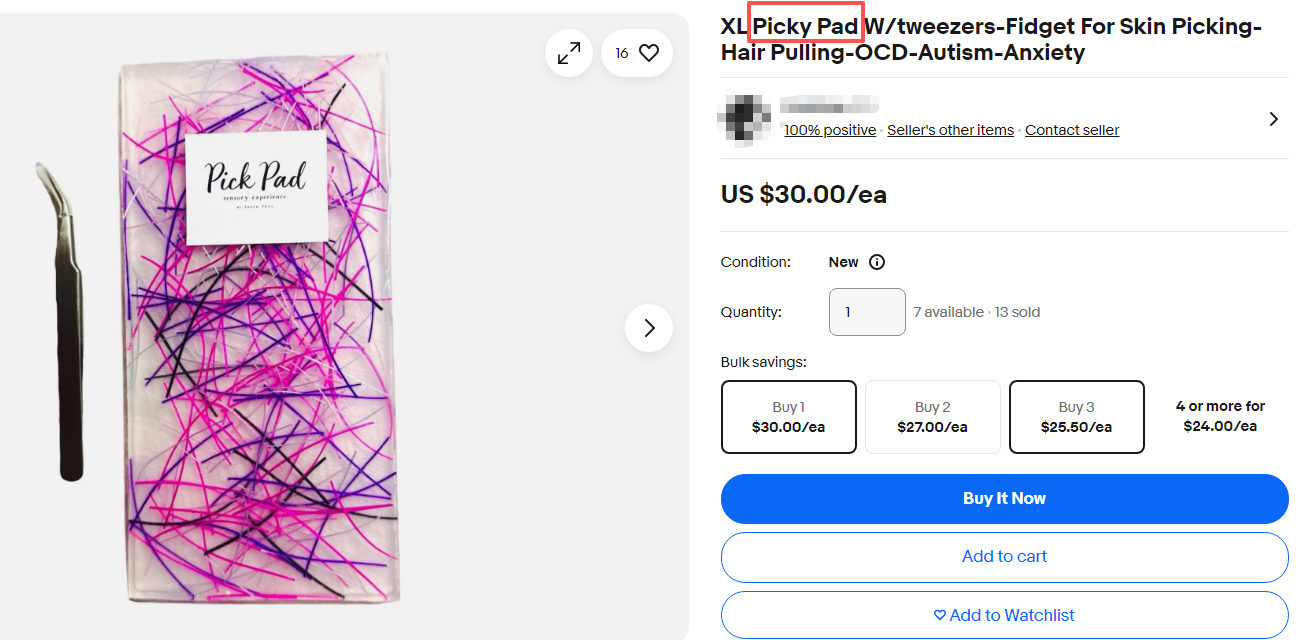Show the next product image
1299x640 pixels.
[649, 328]
